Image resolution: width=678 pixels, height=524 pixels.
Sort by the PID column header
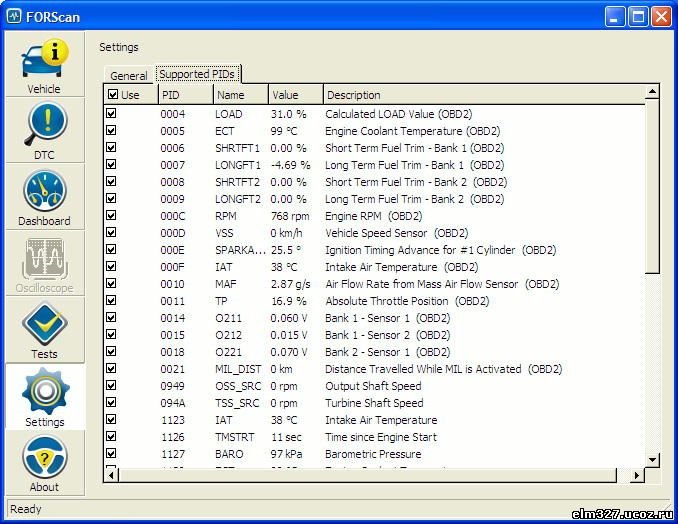pyautogui.click(x=186, y=95)
